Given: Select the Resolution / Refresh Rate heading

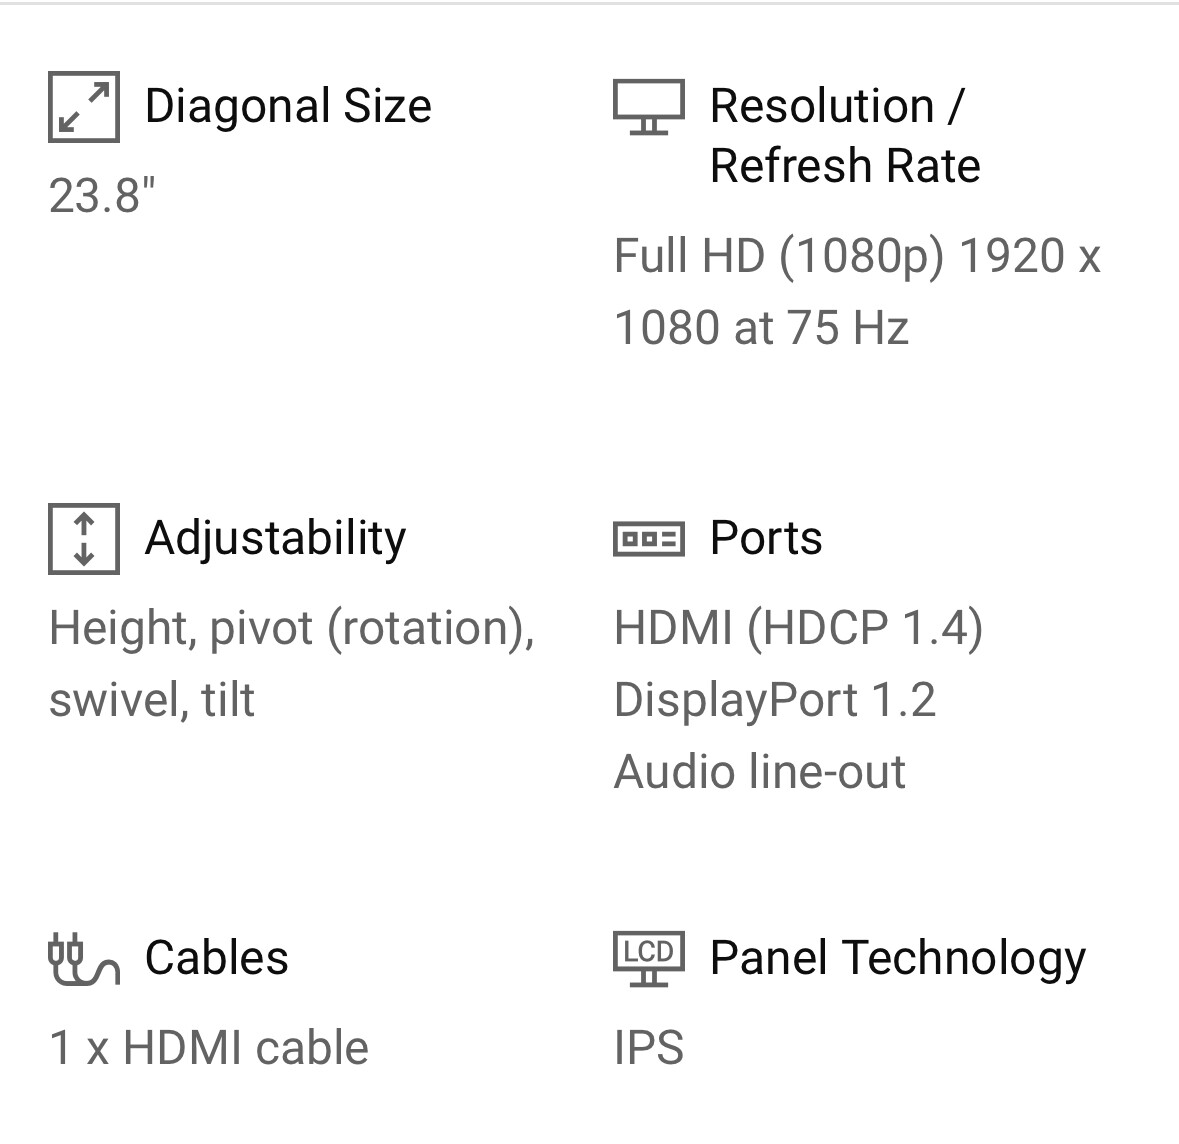Looking at the screenshot, I should 844,136.
